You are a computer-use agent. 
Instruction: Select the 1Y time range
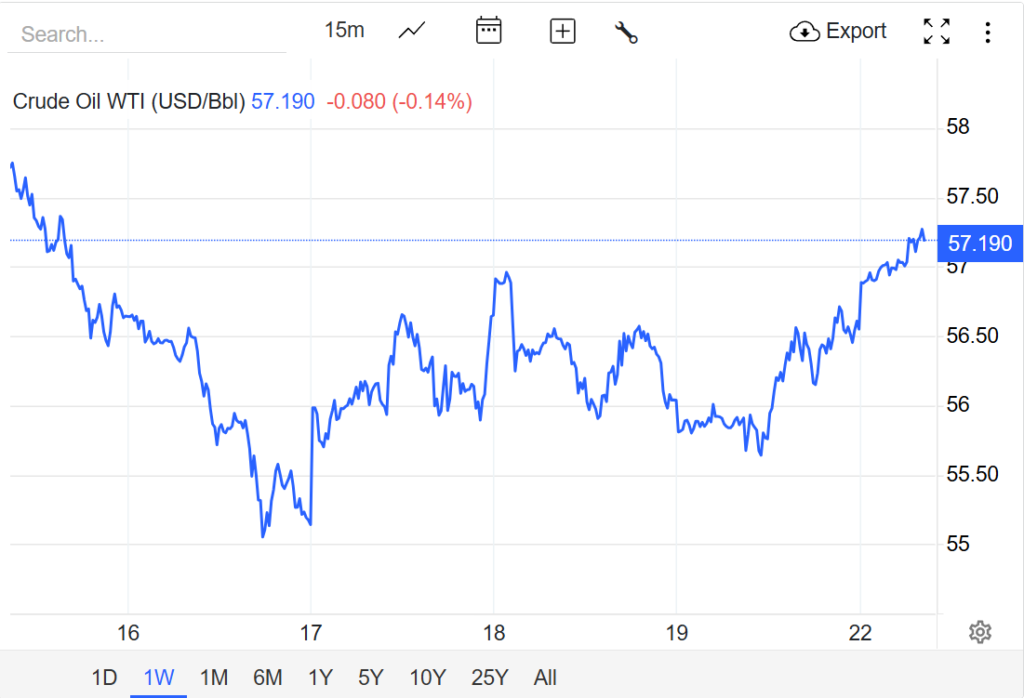tap(320, 677)
